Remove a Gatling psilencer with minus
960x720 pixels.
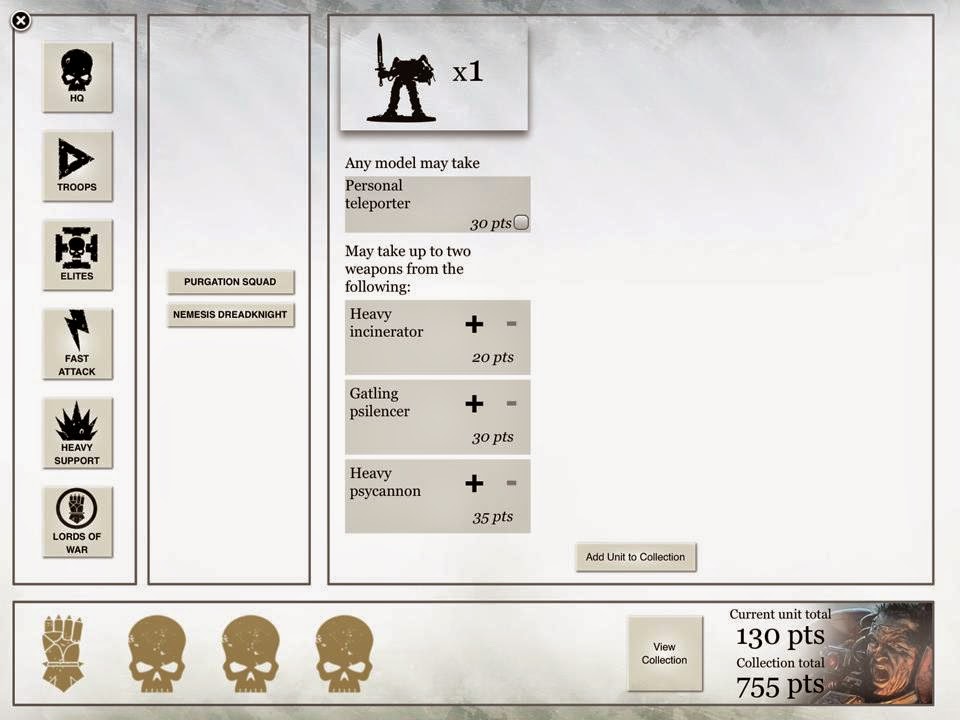[511, 403]
